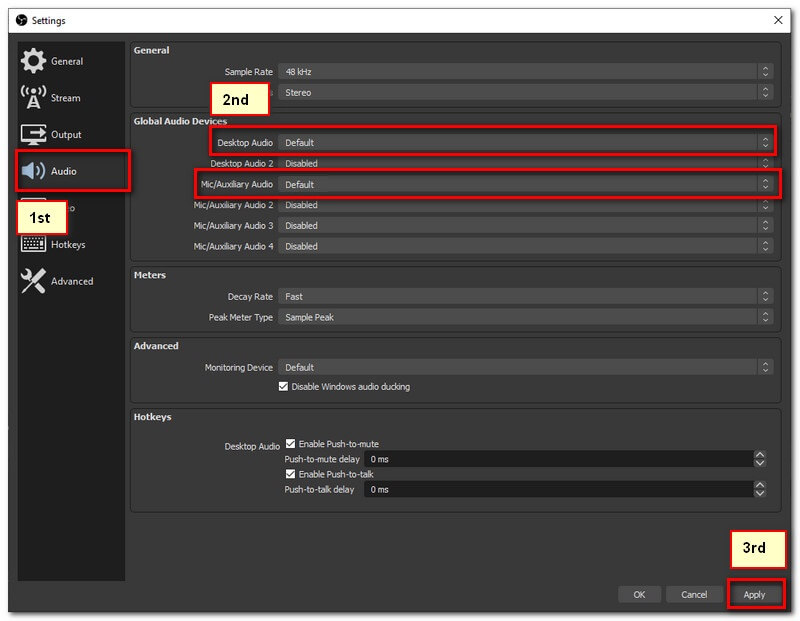Toggle Enable Push-to-talk checkbox
Image resolution: width=800 pixels, height=621 pixels.
pos(291,474)
